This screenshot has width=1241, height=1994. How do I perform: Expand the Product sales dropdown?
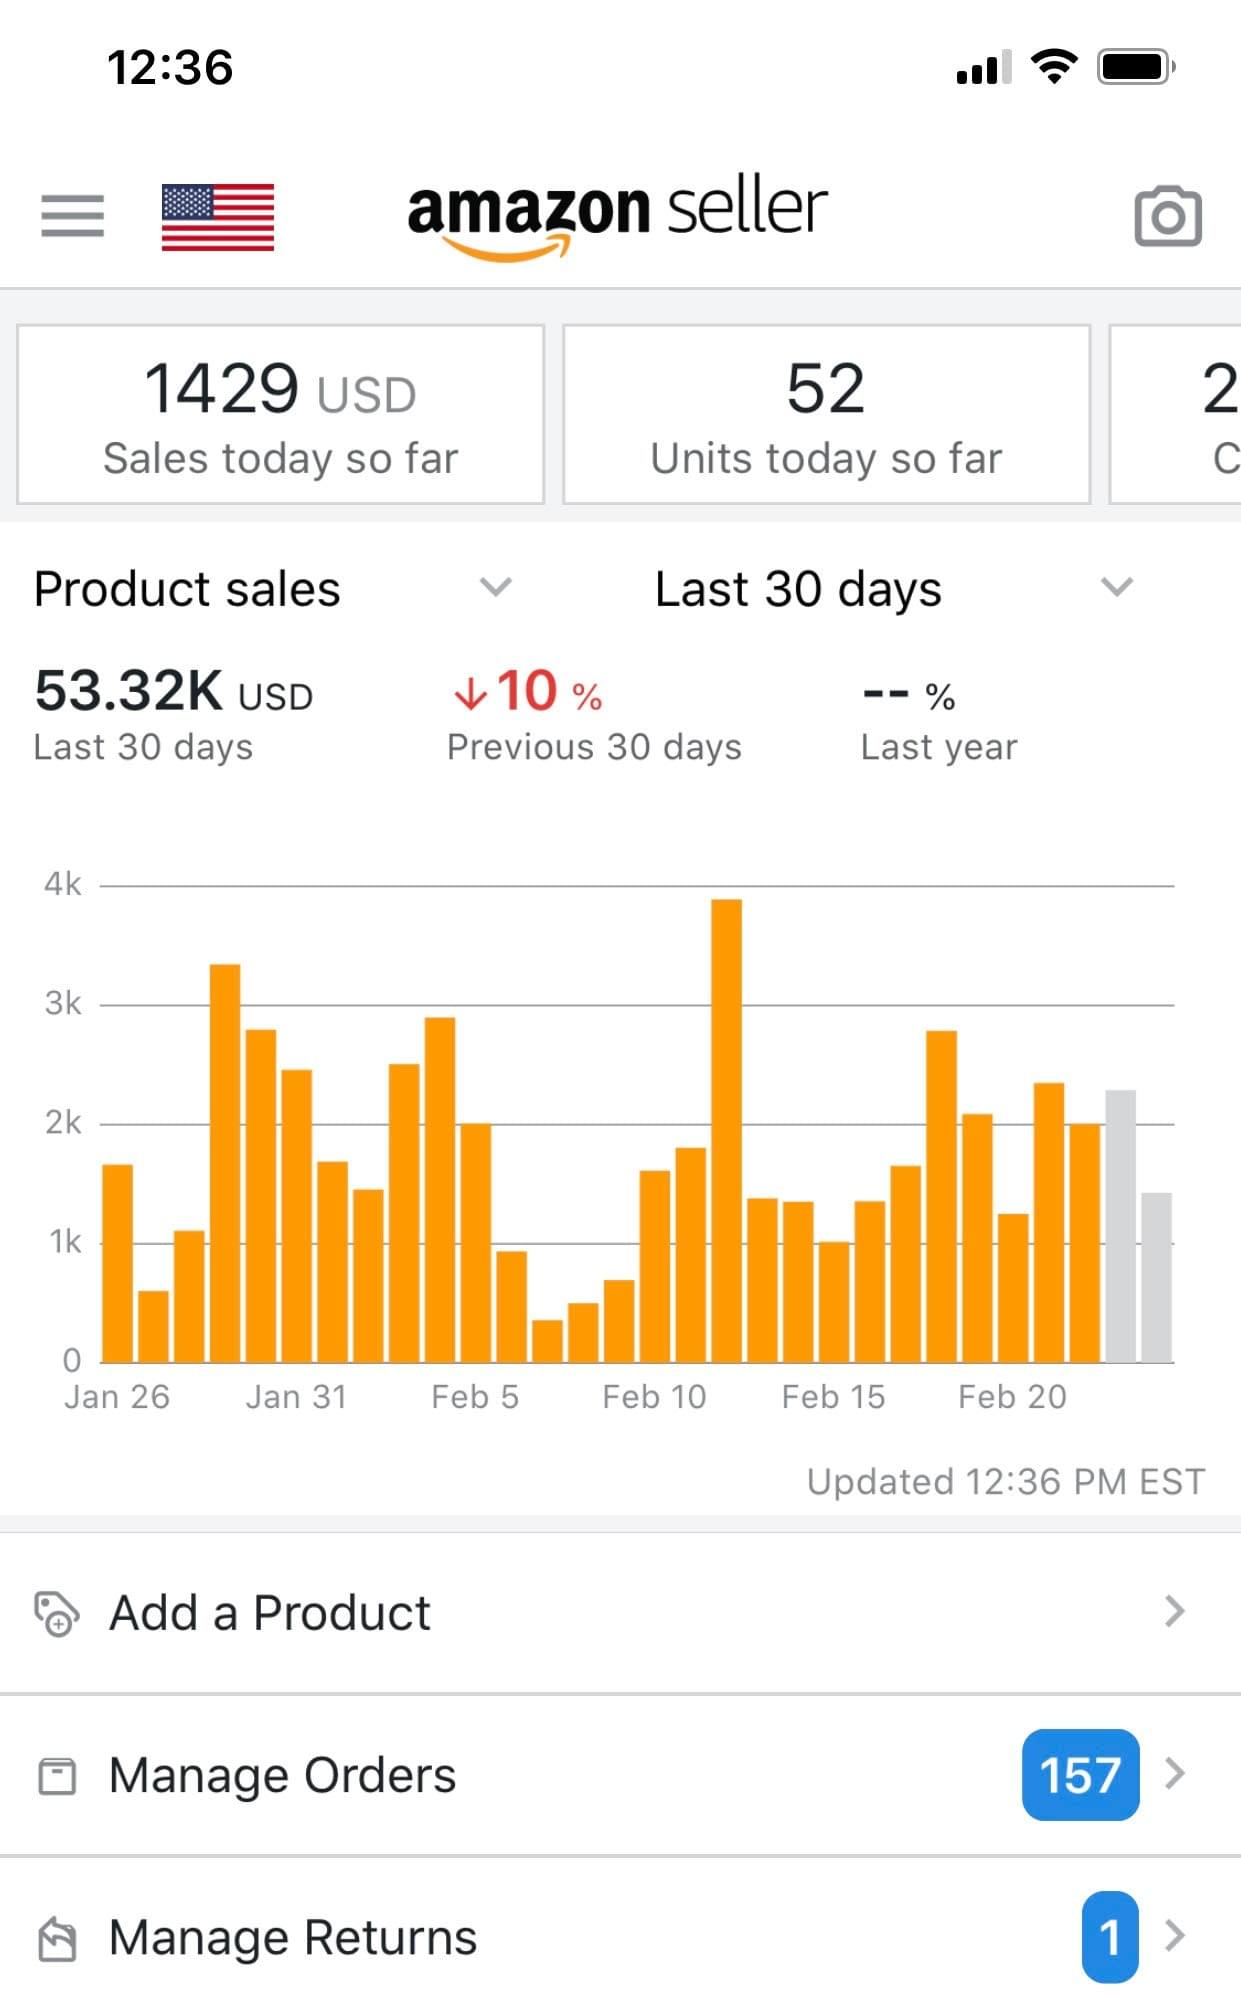pos(495,587)
